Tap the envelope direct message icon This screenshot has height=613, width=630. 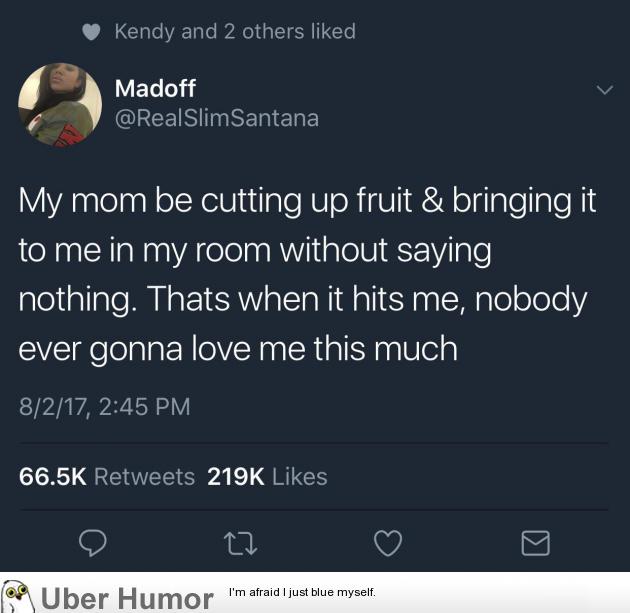(536, 543)
